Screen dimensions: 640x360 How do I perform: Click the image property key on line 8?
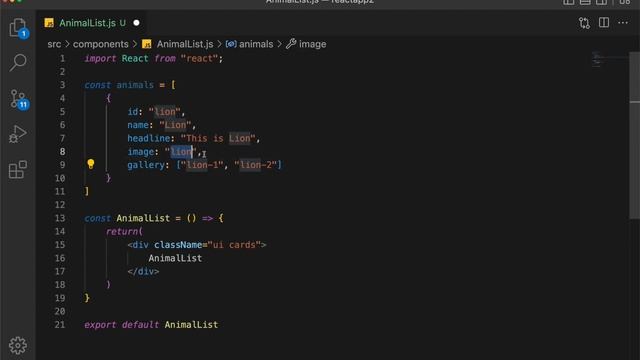point(140,152)
